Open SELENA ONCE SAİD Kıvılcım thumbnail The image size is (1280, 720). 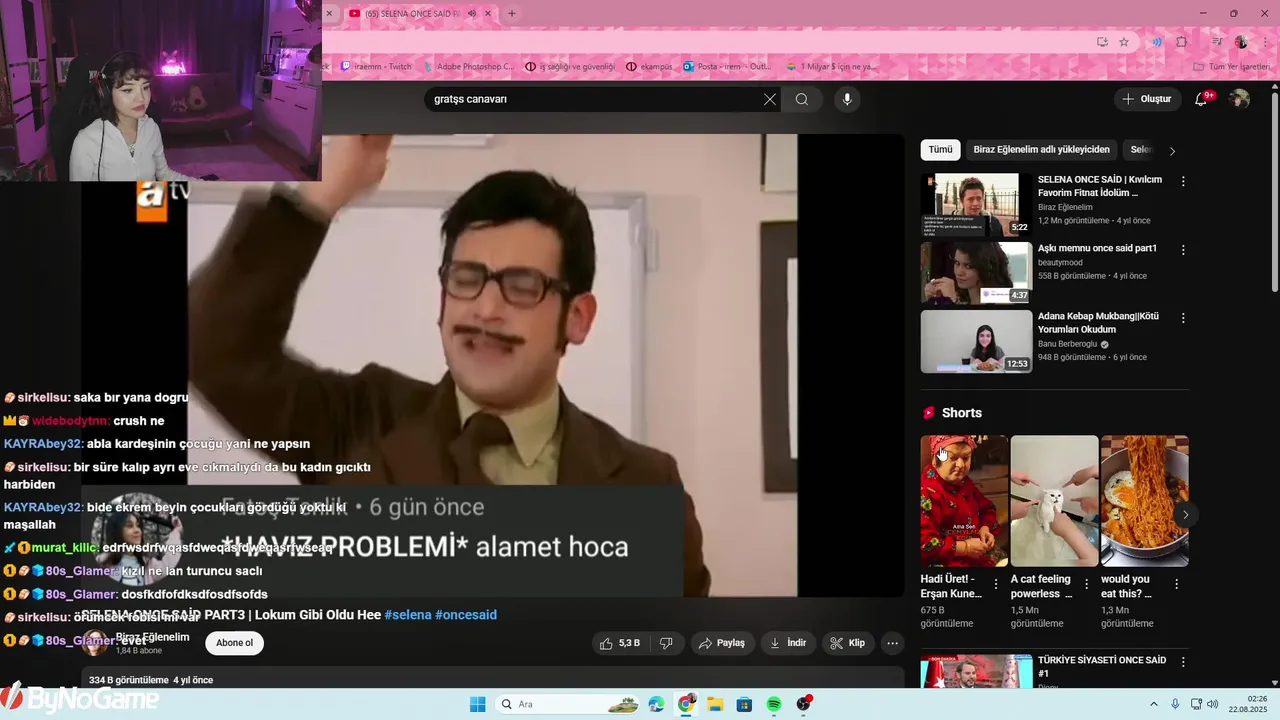pos(976,204)
